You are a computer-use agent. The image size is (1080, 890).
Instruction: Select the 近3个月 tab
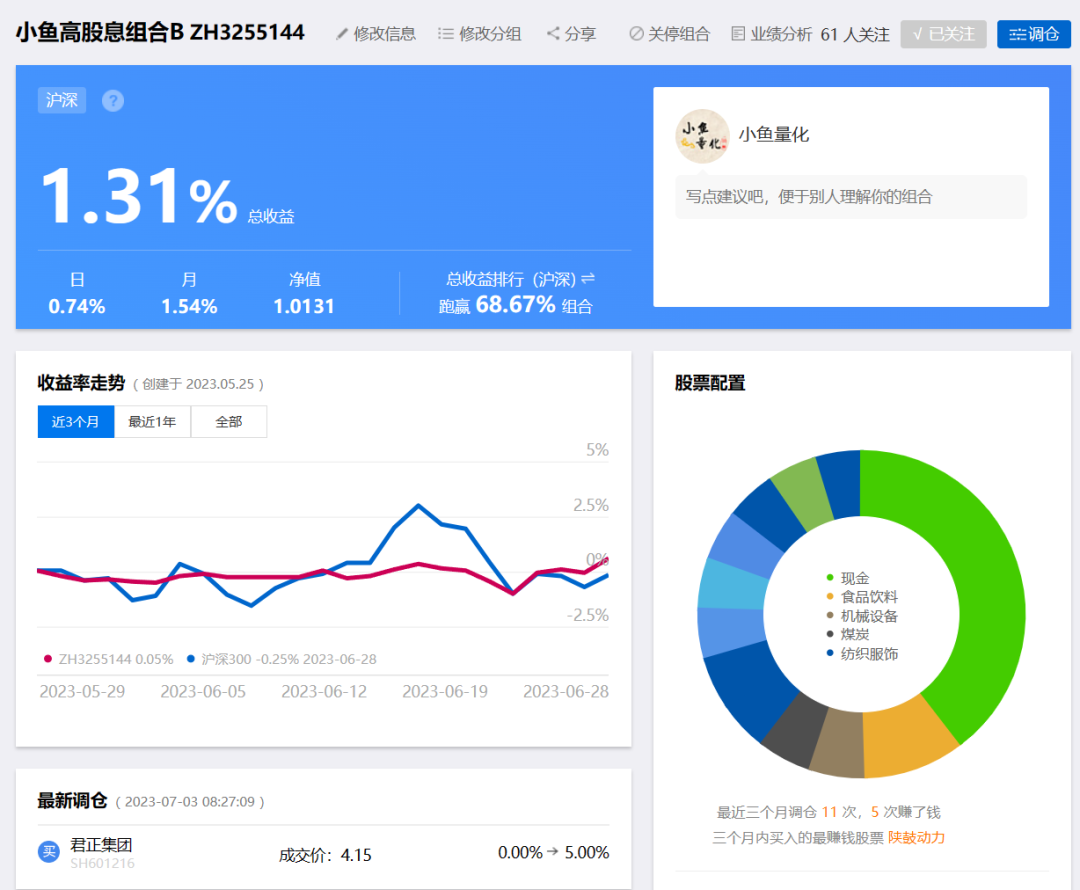[x=76, y=422]
